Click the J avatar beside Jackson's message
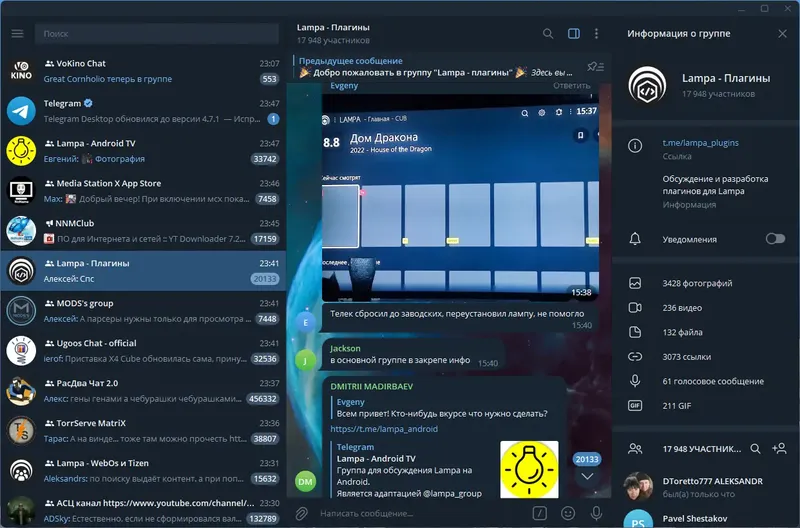The image size is (800, 528). coord(306,361)
